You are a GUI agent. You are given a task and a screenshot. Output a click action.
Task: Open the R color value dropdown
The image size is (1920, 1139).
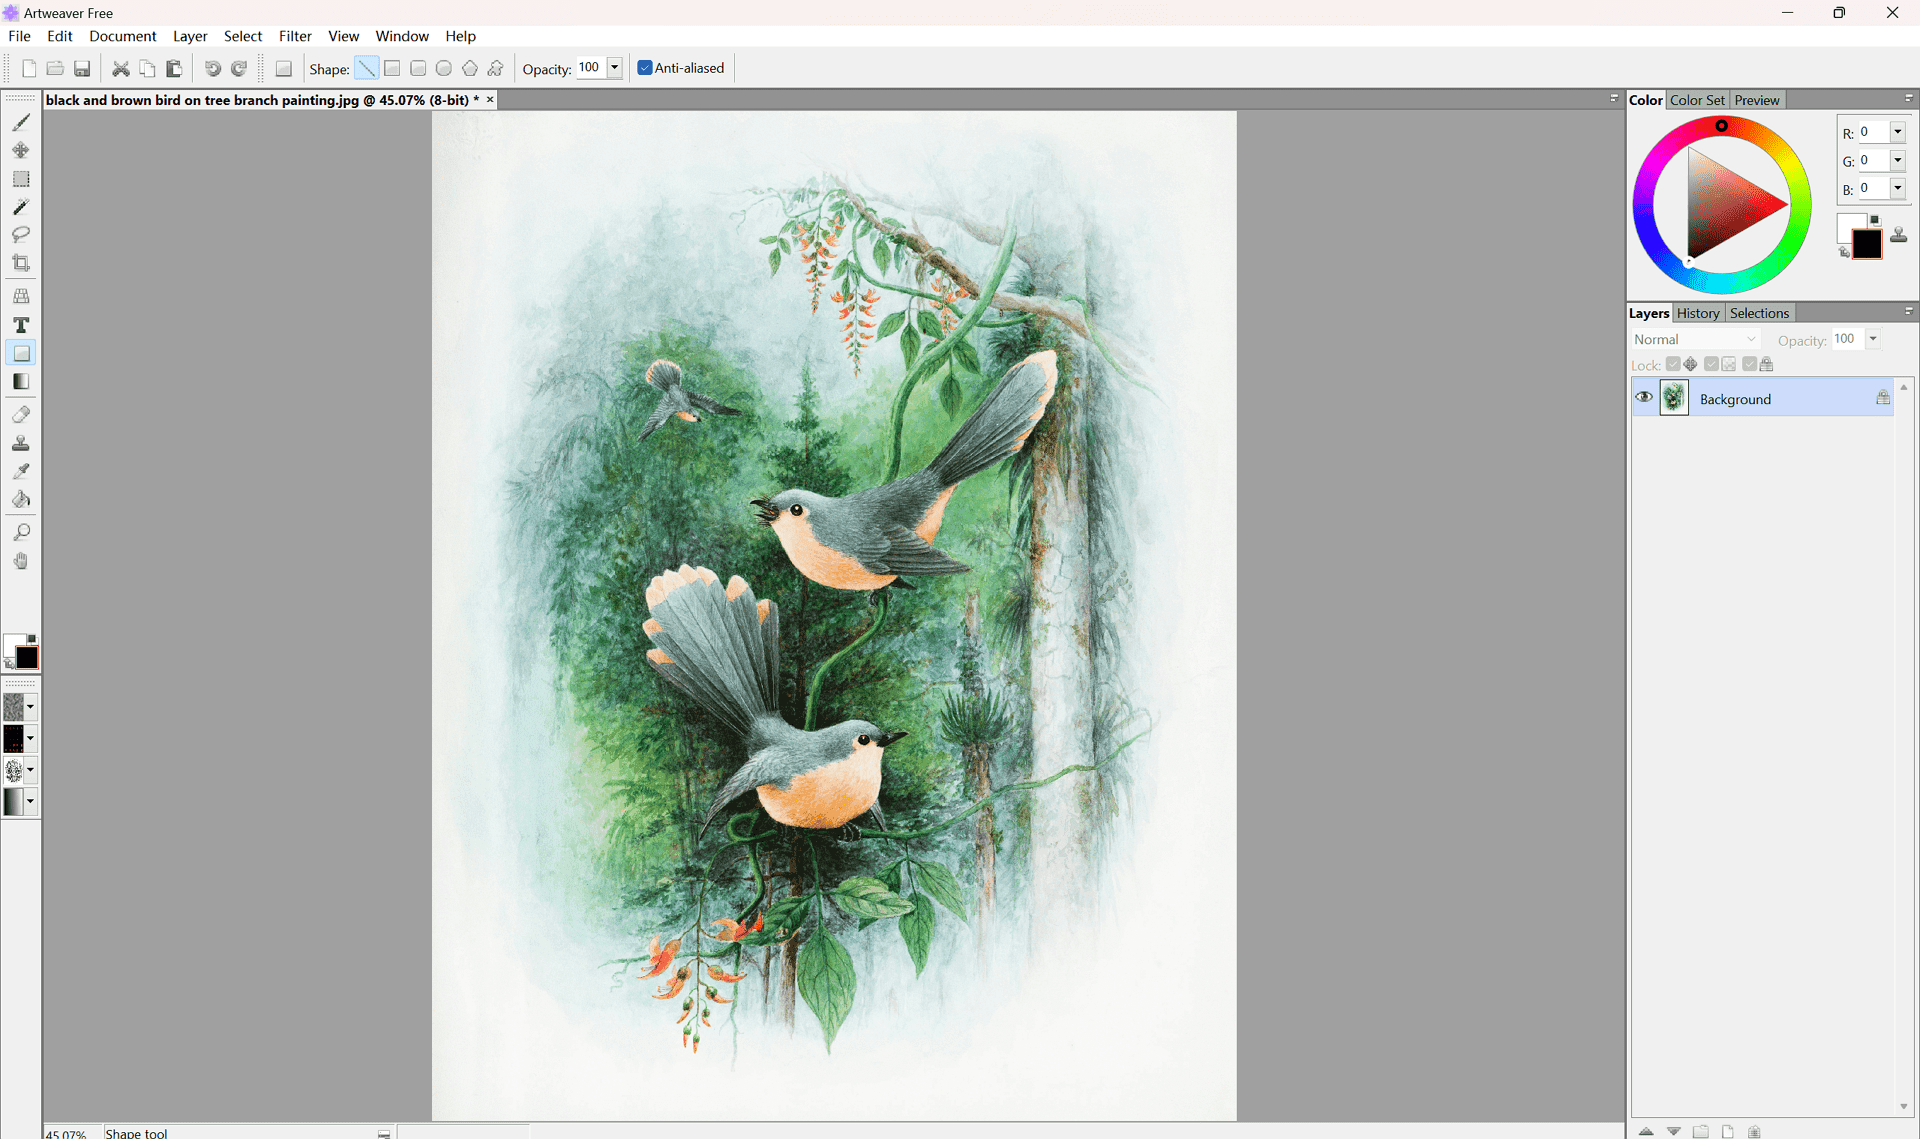pyautogui.click(x=1897, y=132)
